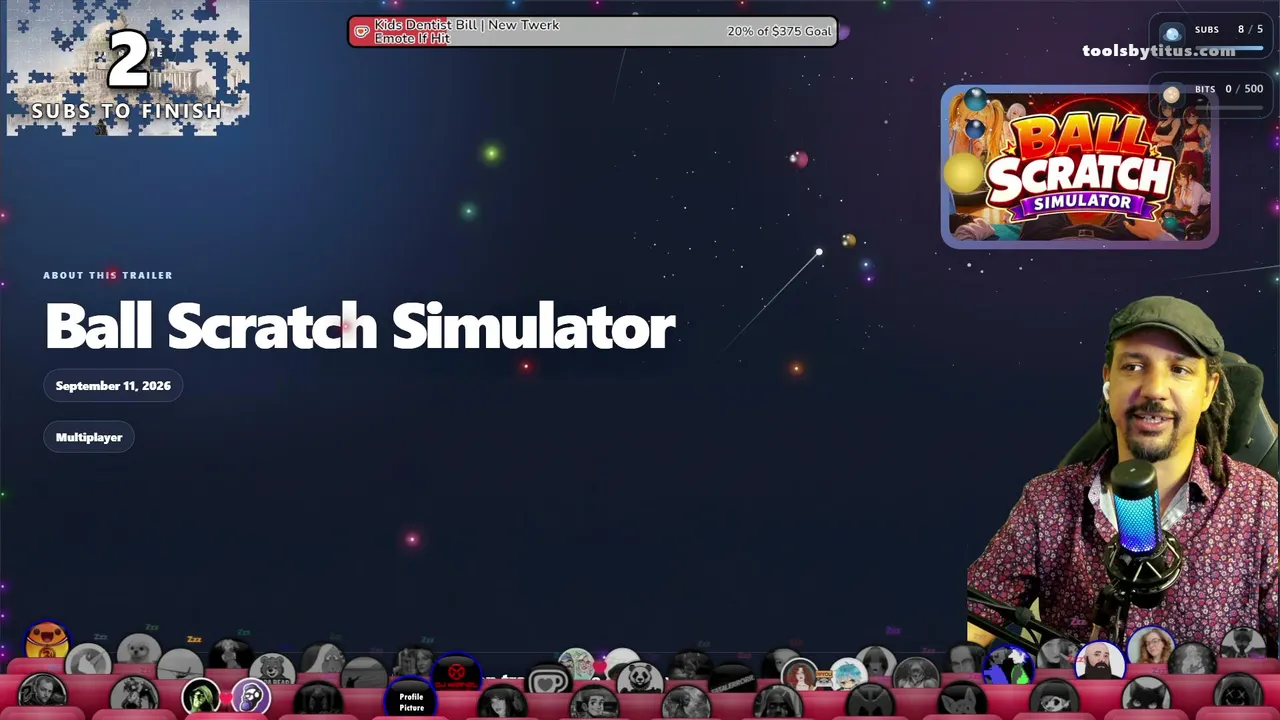Click the bald bearded man avatar
Viewport: 1280px width, 720px height.
tap(1099, 661)
